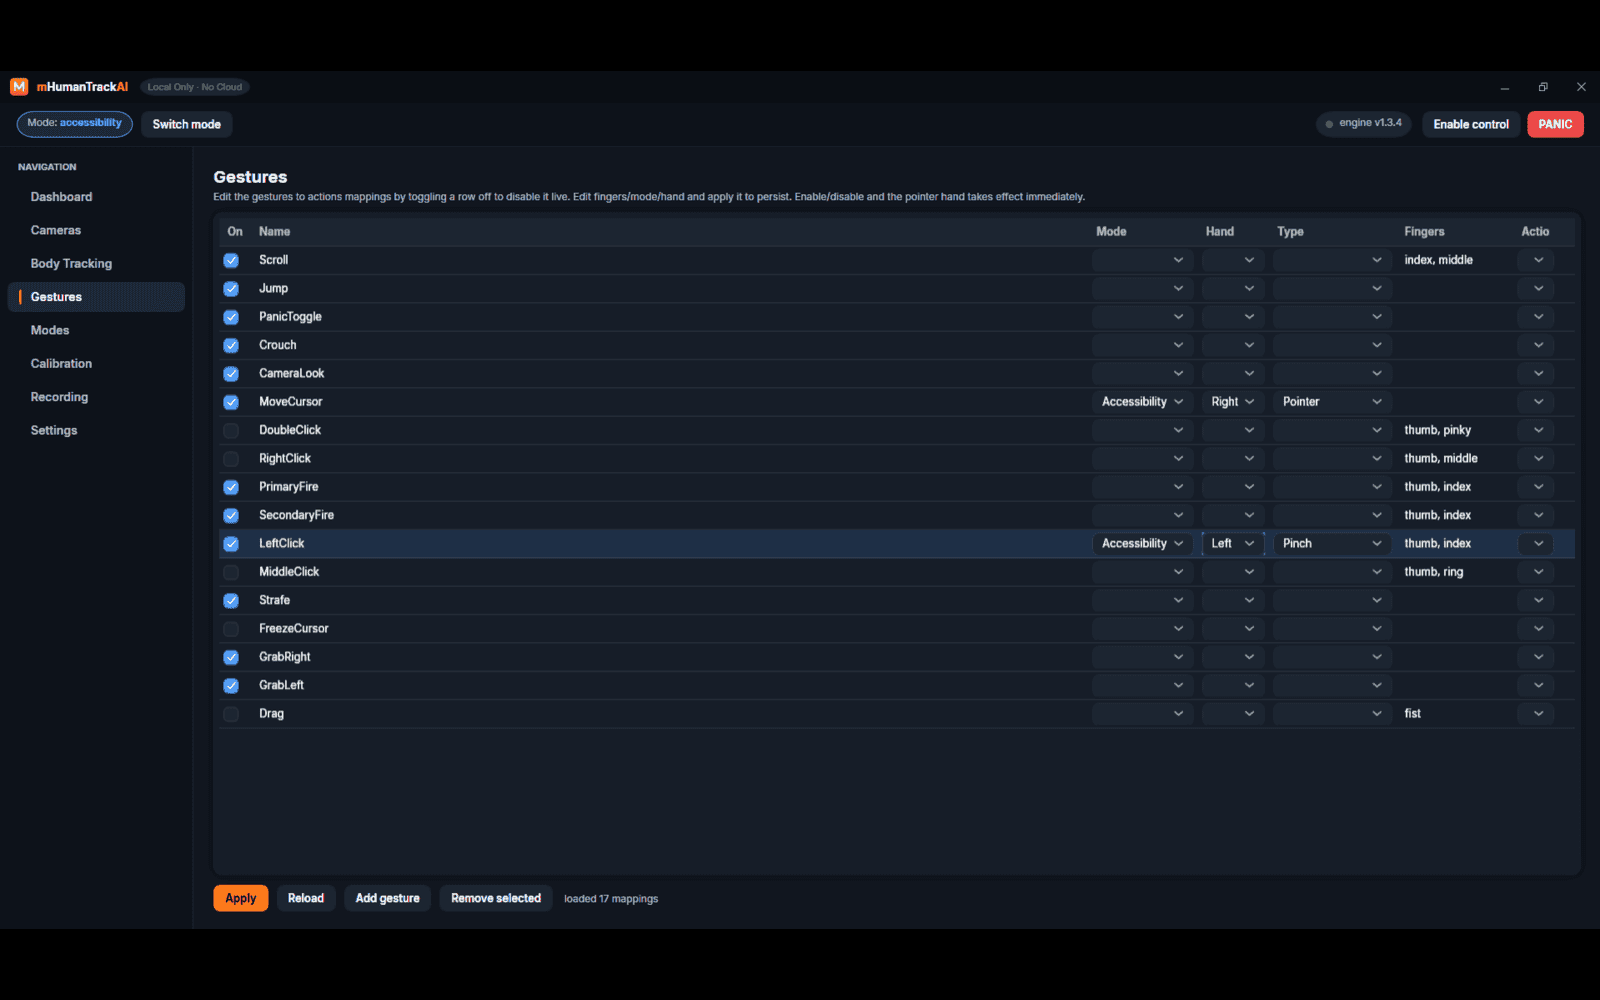Restore down the application window
Viewport: 1600px width, 1000px height.
pos(1543,87)
